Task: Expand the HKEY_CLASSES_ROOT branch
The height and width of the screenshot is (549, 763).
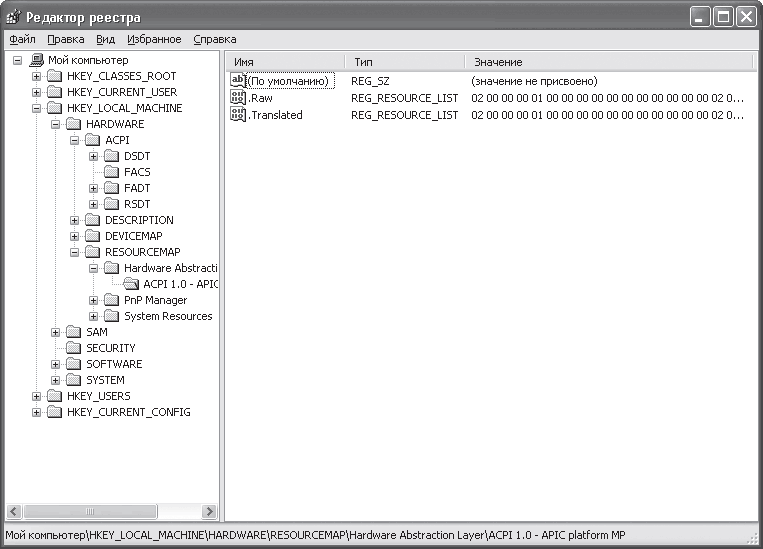Action: click(x=36, y=76)
